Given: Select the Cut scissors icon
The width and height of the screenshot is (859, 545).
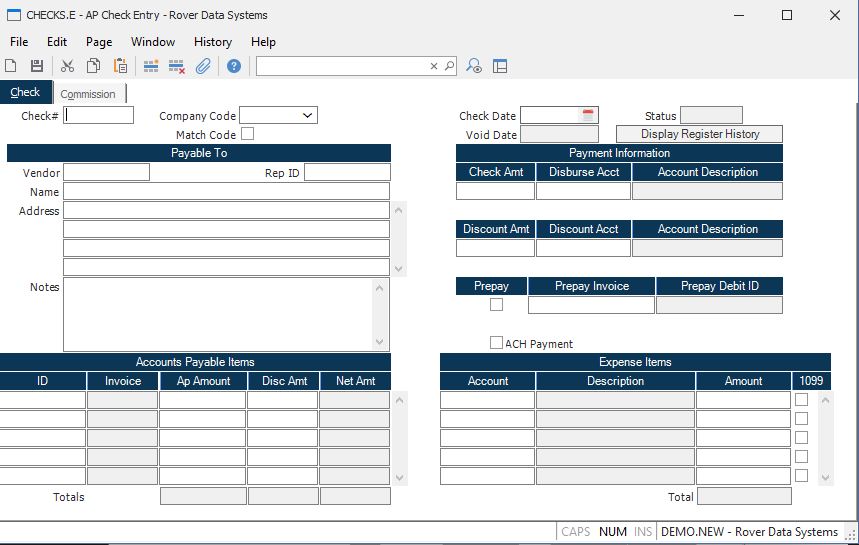Looking at the screenshot, I should click(x=68, y=66).
